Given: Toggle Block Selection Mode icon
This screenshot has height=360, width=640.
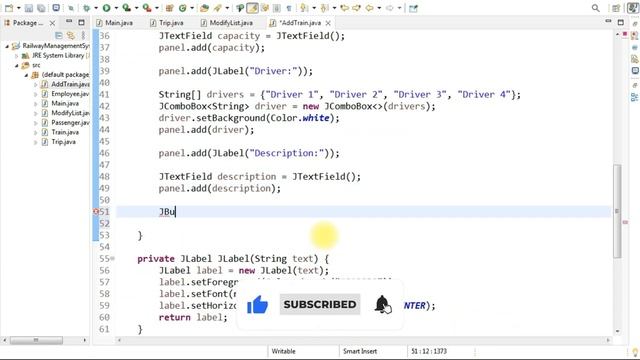Looking at the screenshot, I should click(277, 8).
